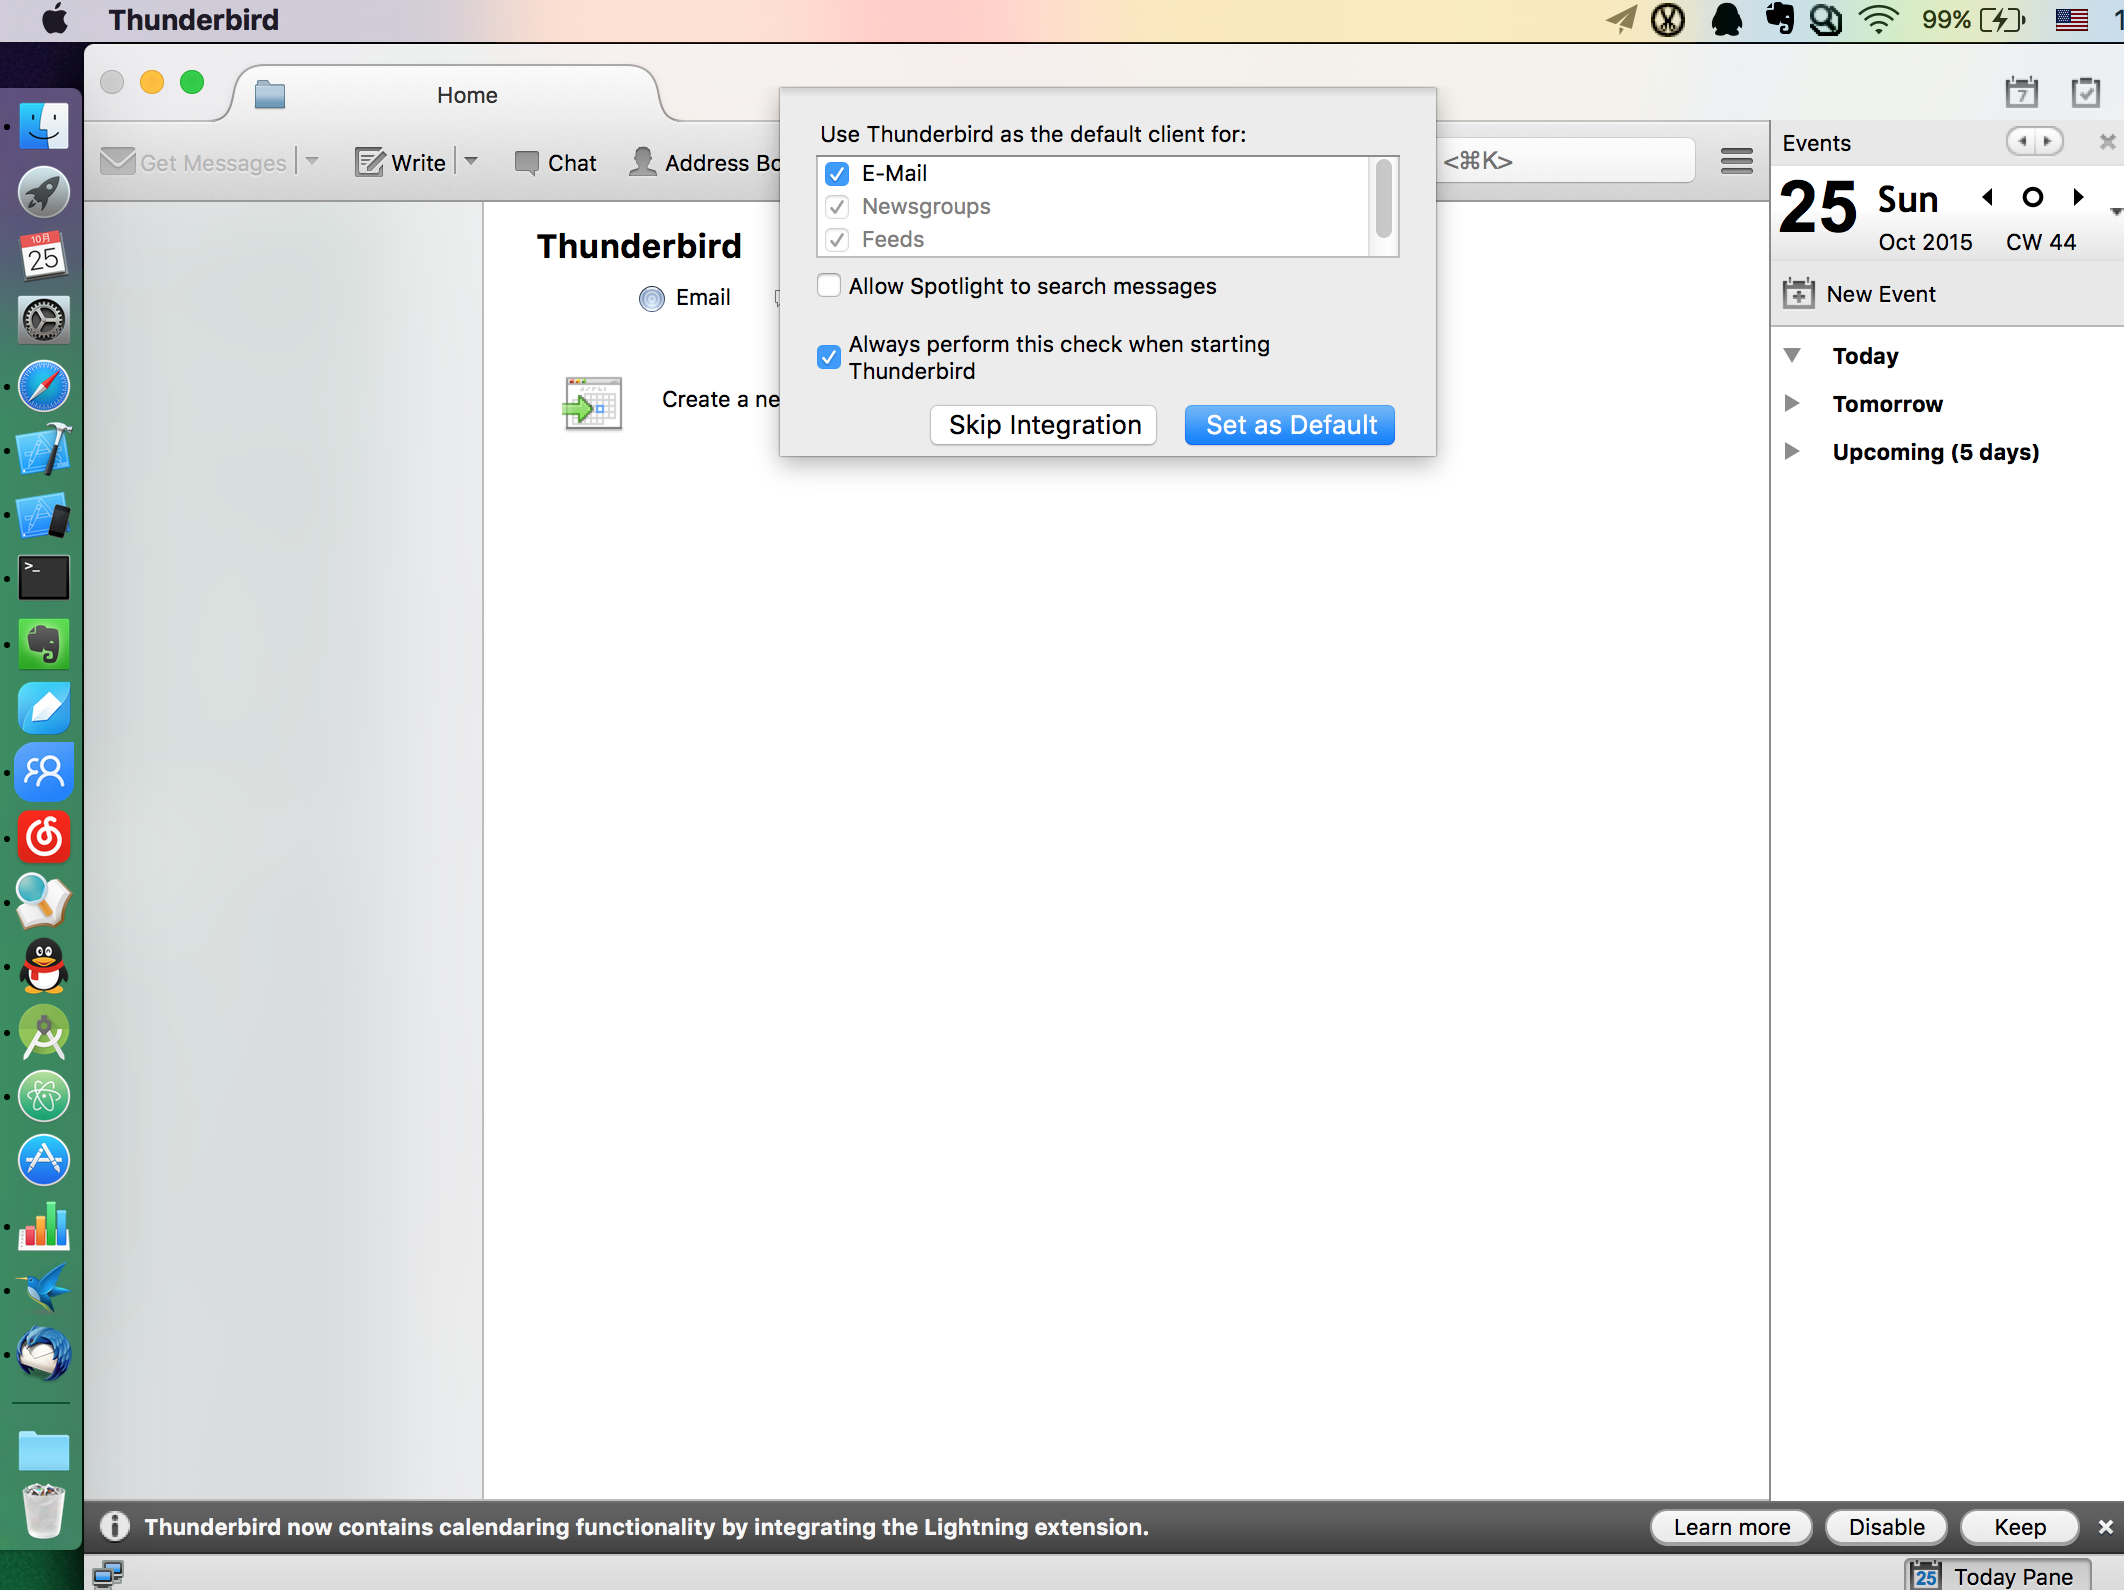Expand the Tomorrow section
The width and height of the screenshot is (2124, 1590).
pyautogui.click(x=1792, y=404)
